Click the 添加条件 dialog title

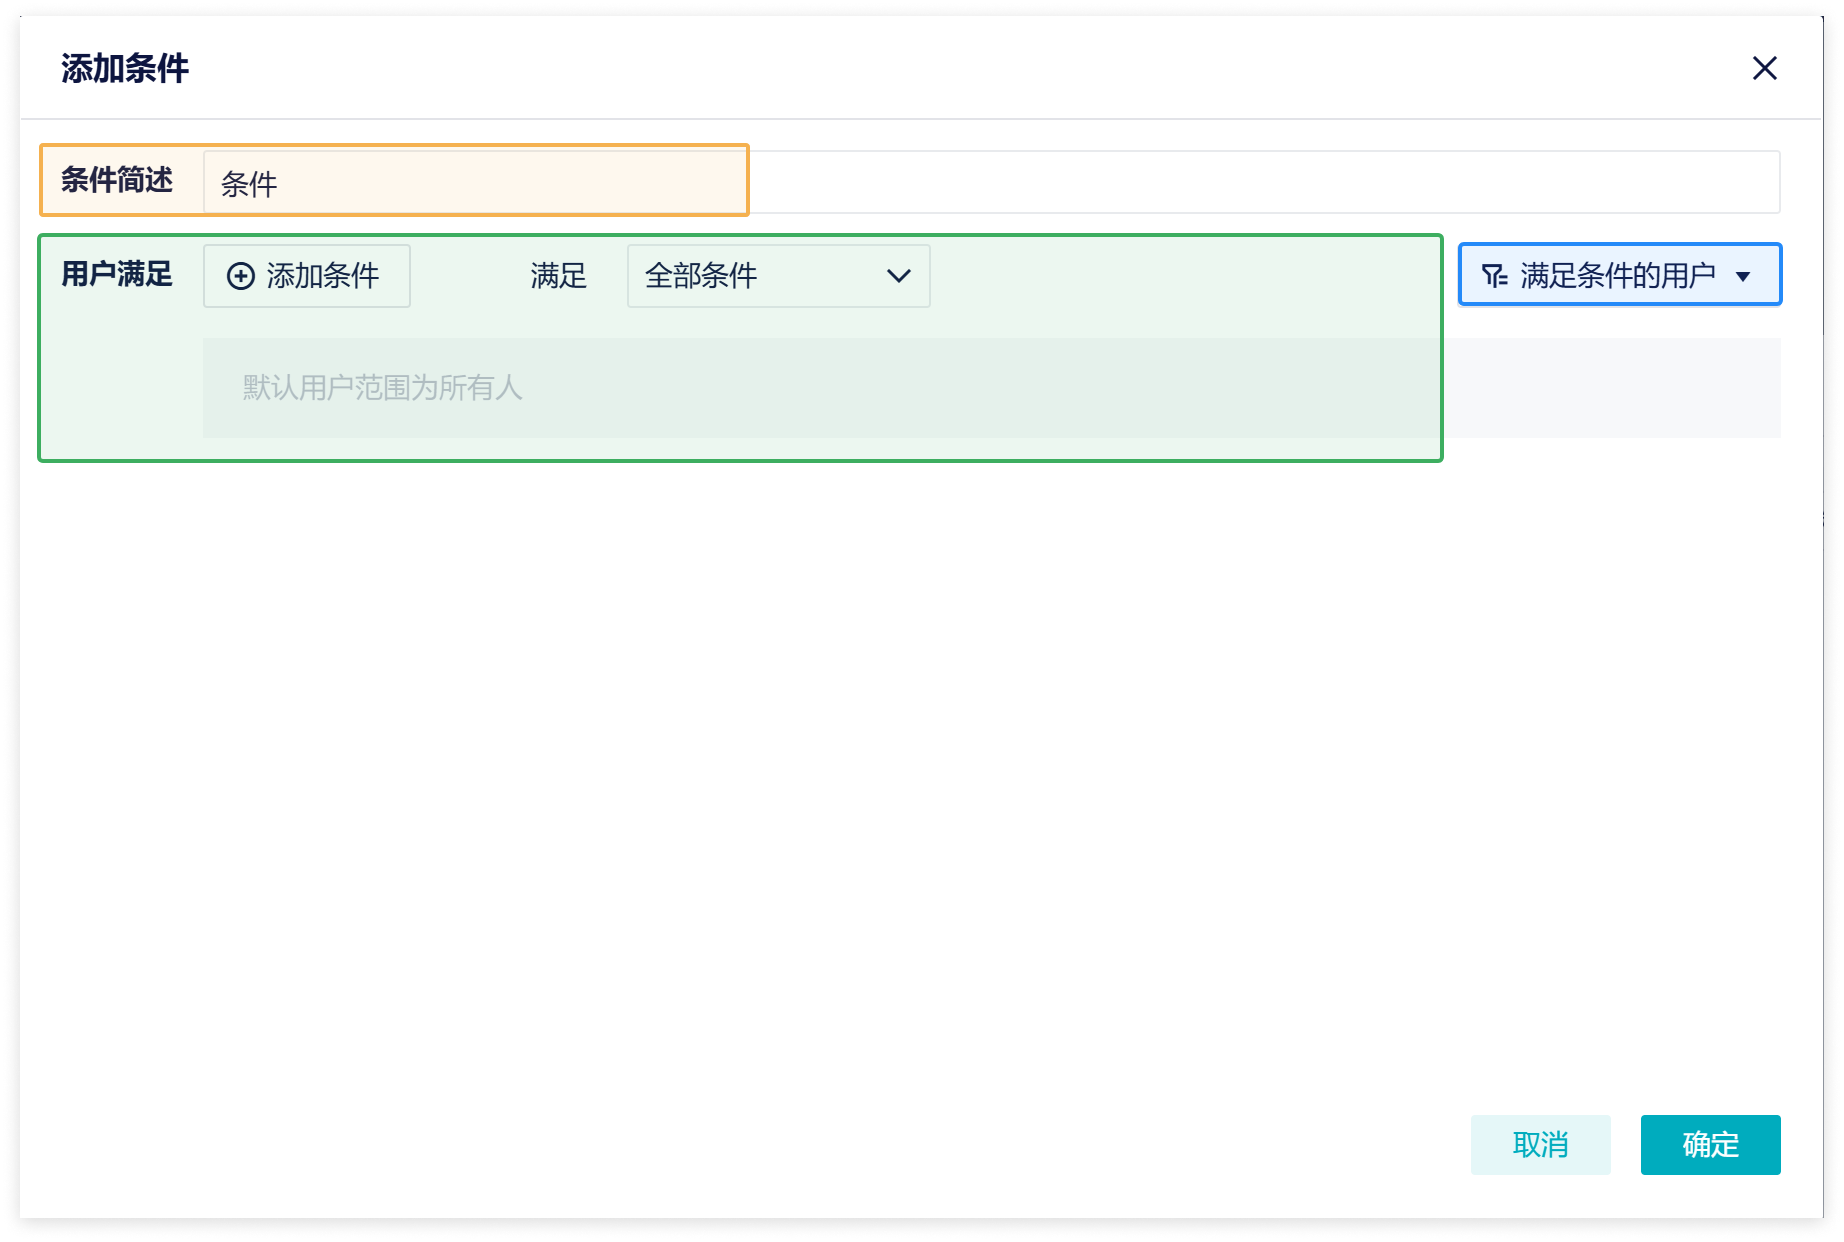click(x=125, y=68)
